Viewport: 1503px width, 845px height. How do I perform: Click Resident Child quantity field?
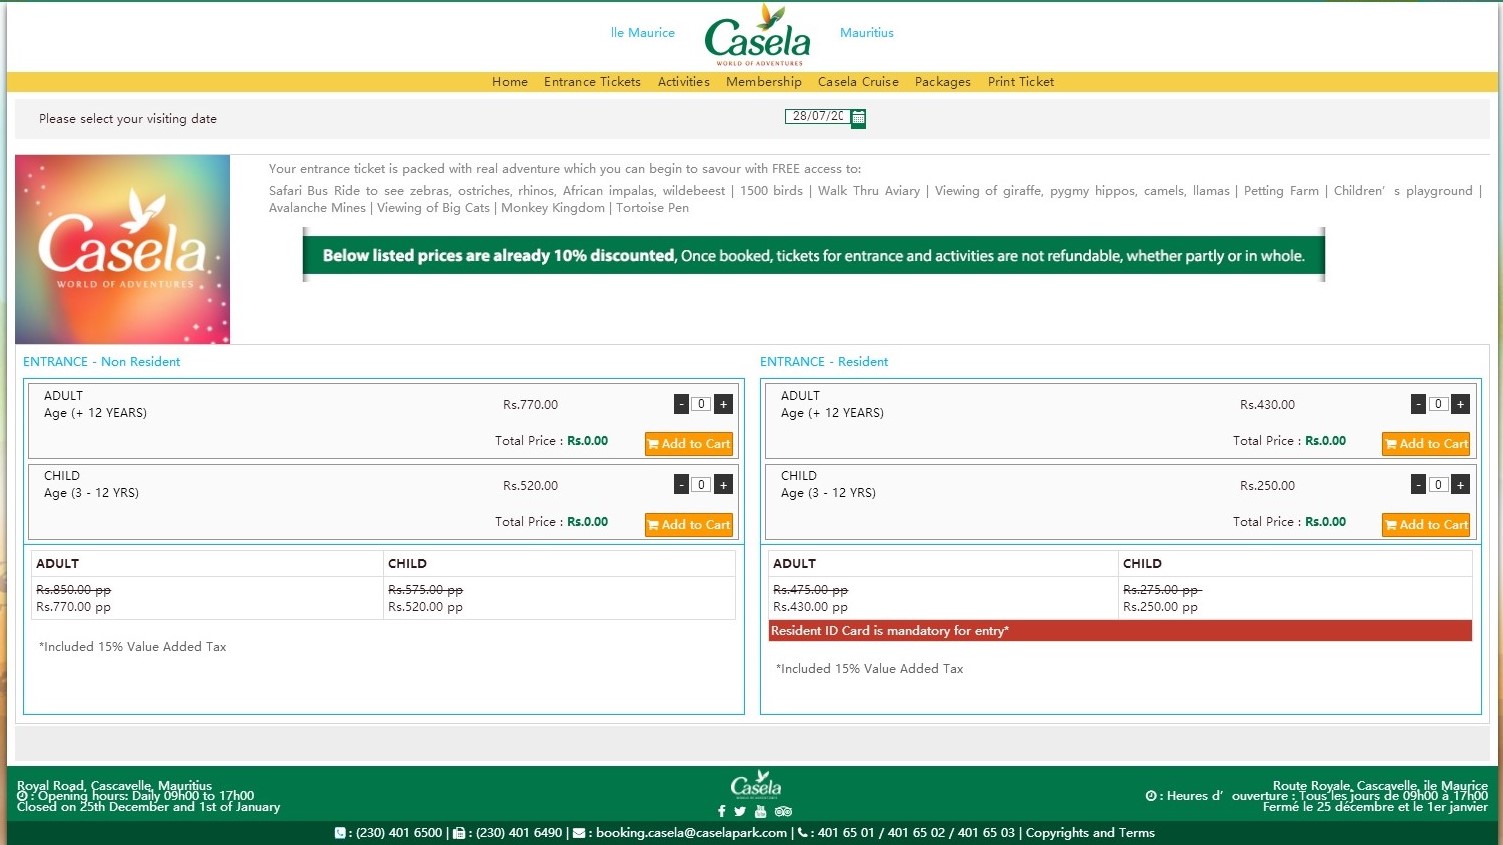(x=1438, y=485)
